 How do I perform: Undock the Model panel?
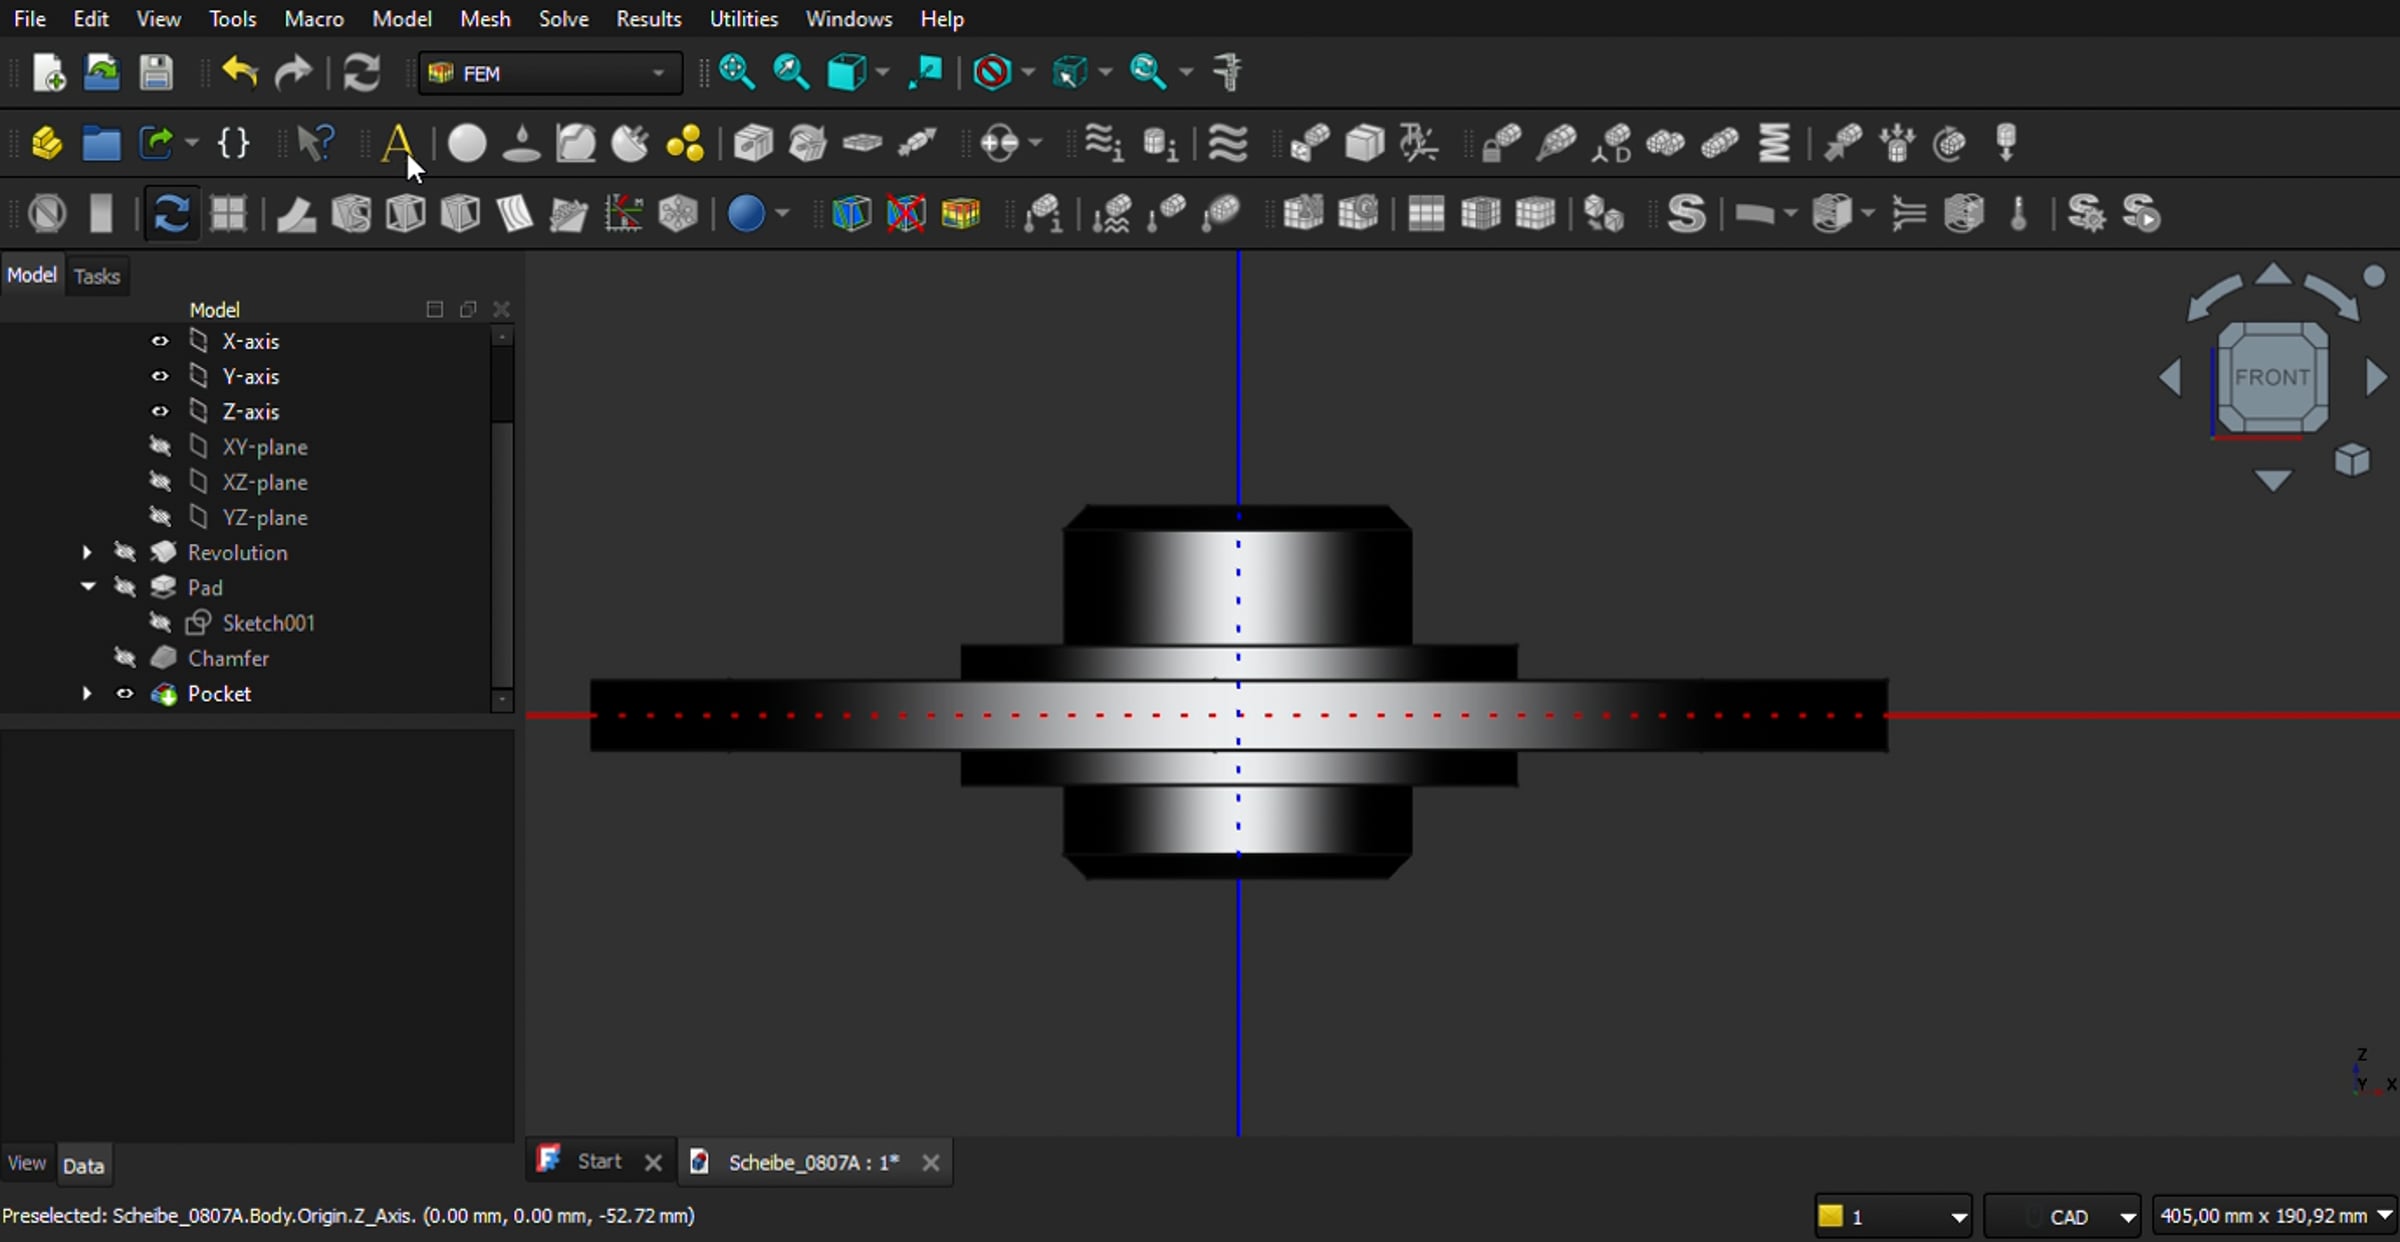point(468,310)
